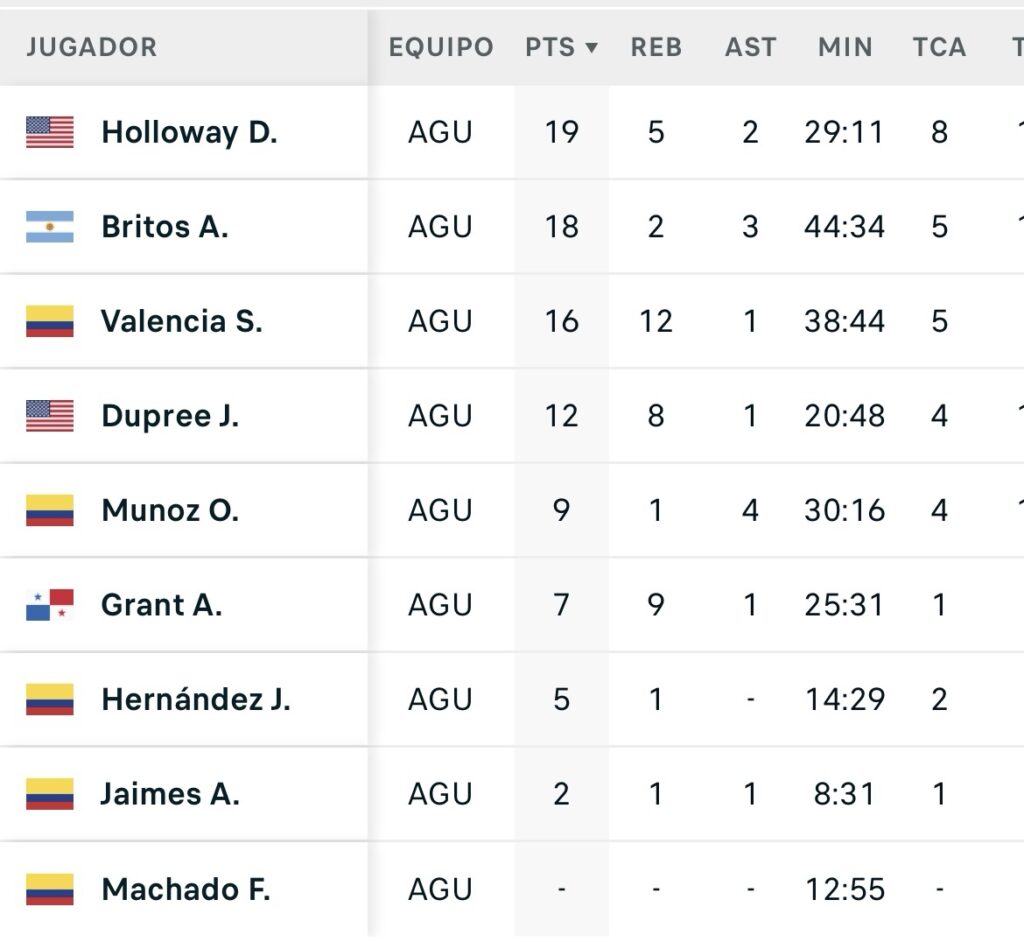Click the USA flag beside Dupree J.
The height and width of the screenshot is (942, 1024).
click(x=50, y=416)
